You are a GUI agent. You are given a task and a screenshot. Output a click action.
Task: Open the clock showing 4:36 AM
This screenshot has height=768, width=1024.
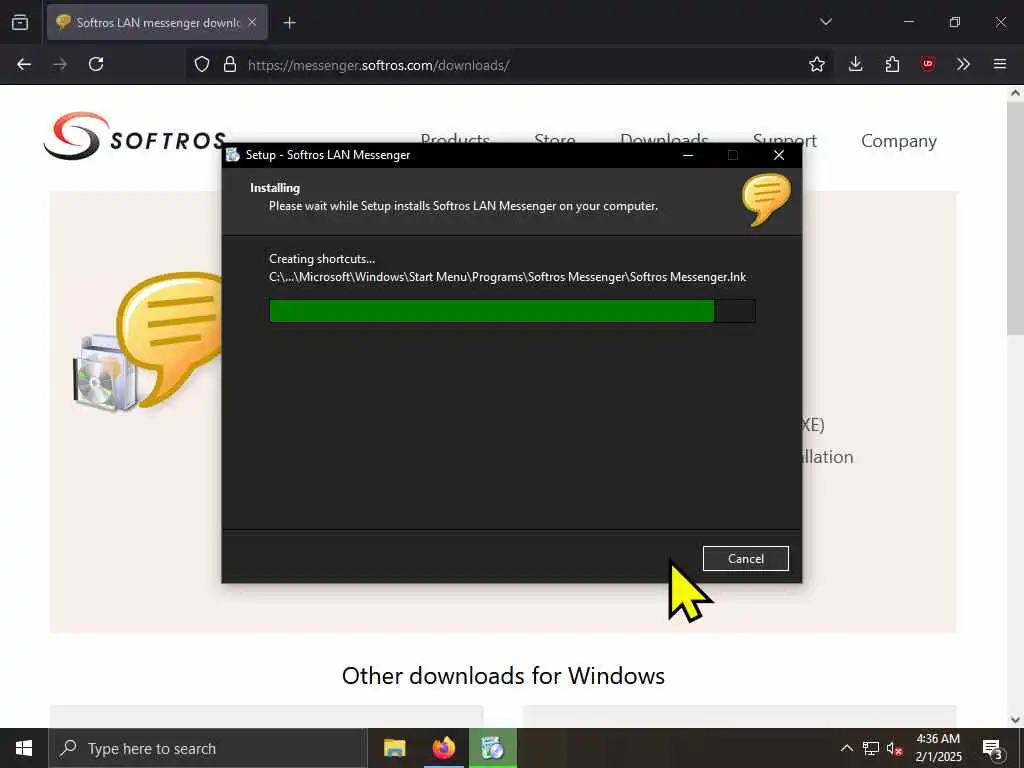[x=938, y=748]
